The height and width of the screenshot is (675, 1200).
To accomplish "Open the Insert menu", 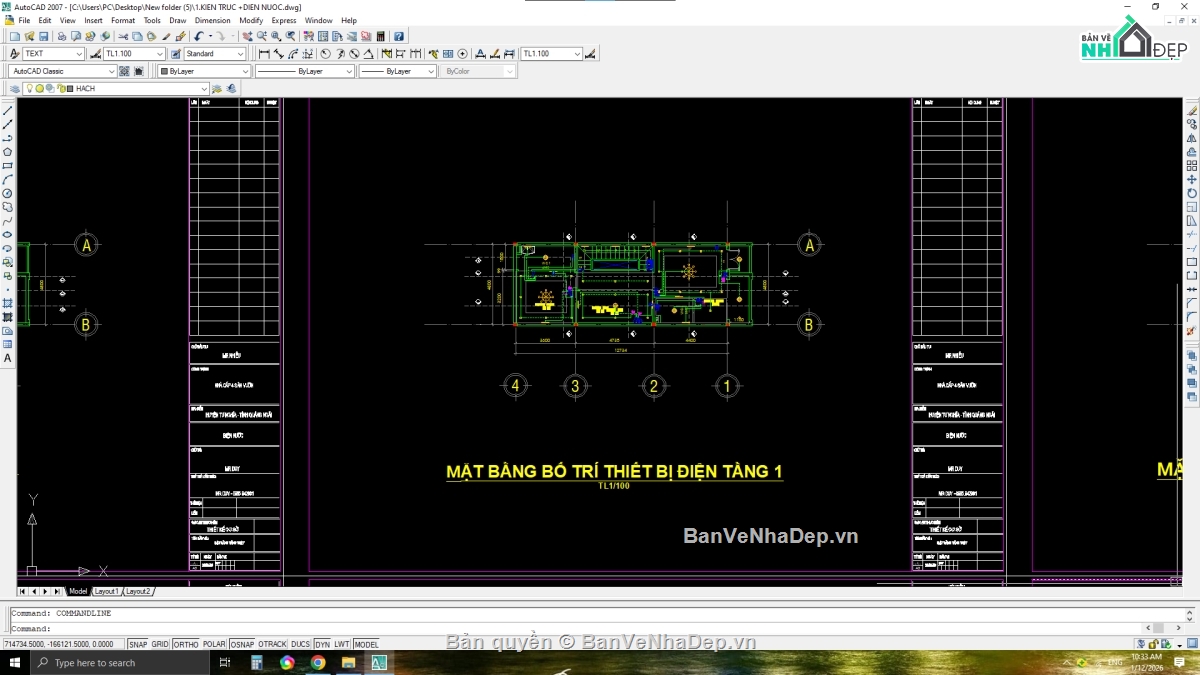I will click(x=93, y=20).
